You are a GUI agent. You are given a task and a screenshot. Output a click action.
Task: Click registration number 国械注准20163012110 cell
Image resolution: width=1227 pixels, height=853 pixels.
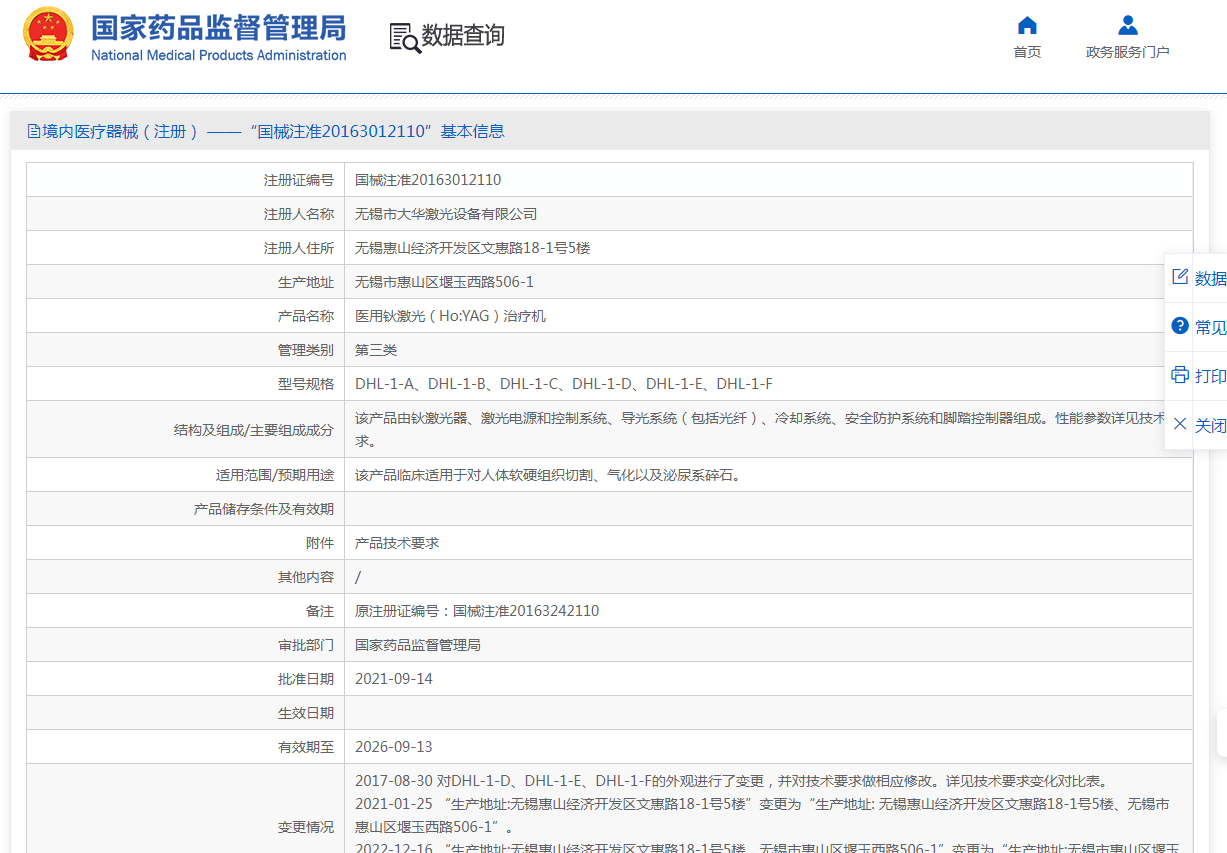pyautogui.click(x=428, y=180)
